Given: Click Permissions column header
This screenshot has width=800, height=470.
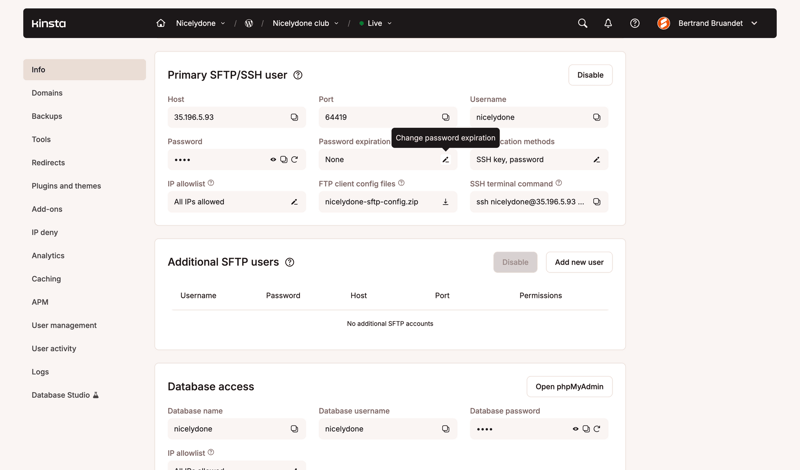Looking at the screenshot, I should [540, 295].
